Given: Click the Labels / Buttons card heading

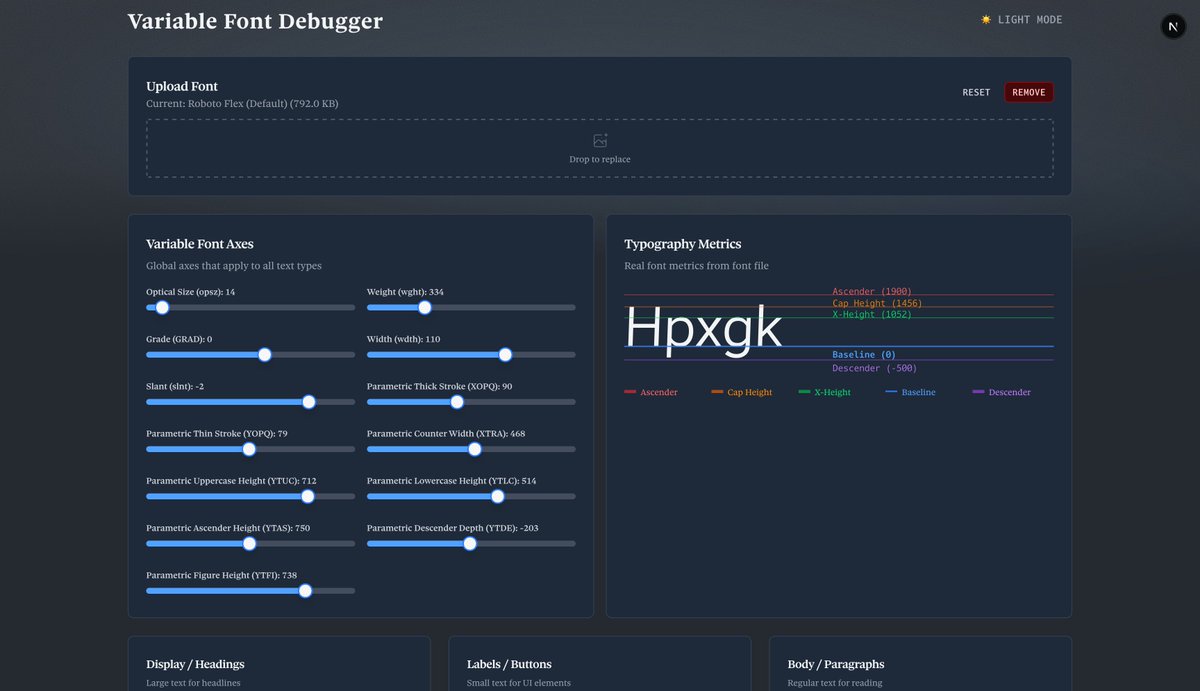Looking at the screenshot, I should 509,664.
